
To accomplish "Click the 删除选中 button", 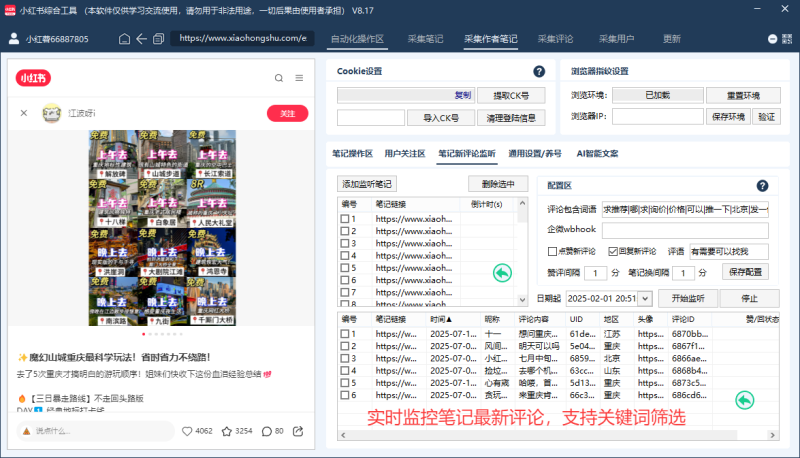I will 498,184.
